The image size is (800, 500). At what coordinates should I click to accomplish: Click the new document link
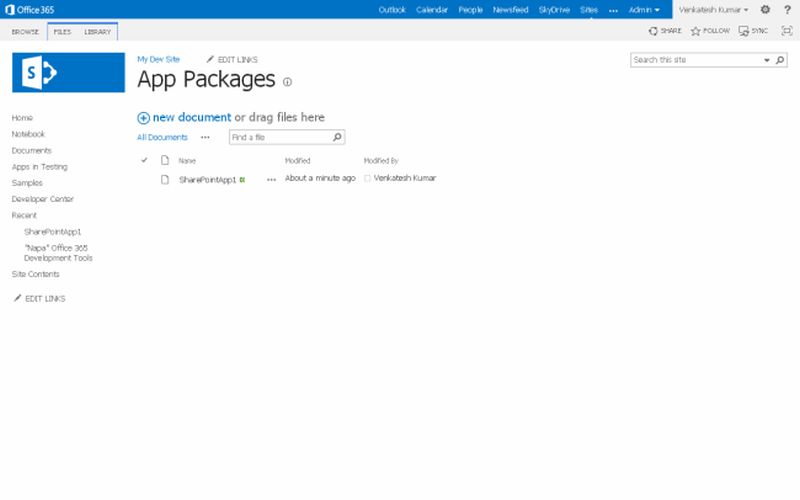192,117
